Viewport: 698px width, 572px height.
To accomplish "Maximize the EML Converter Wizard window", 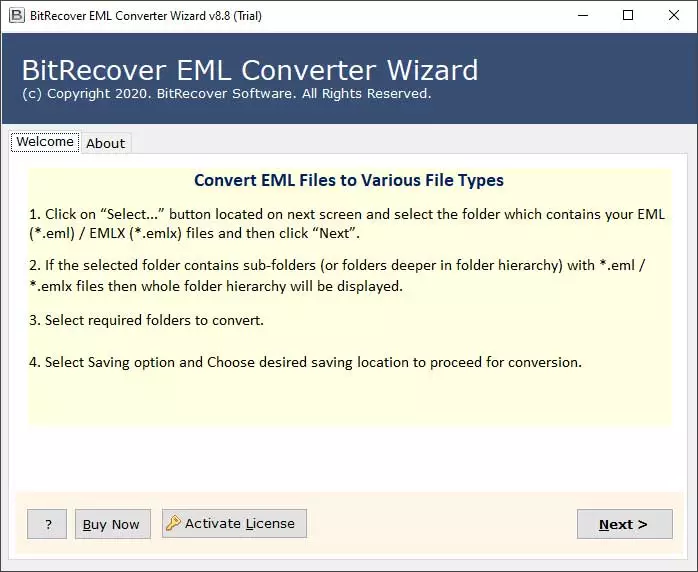I will (628, 15).
